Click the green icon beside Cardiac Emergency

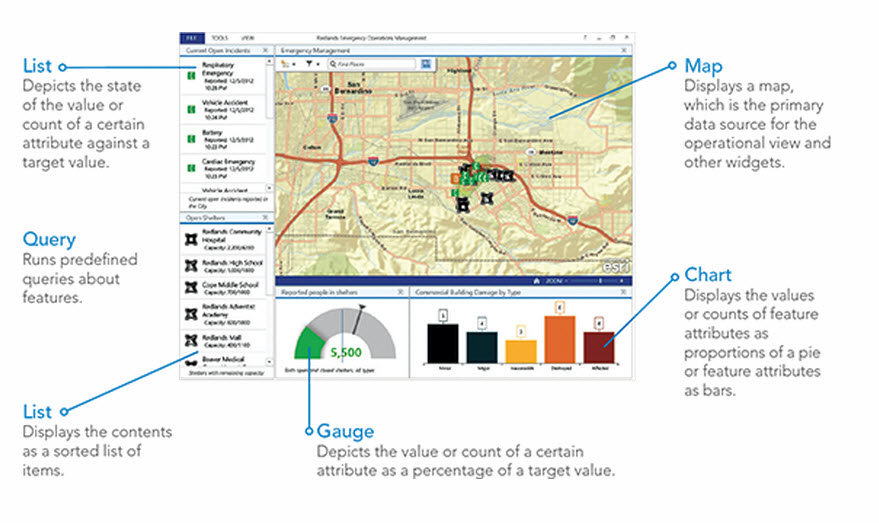tap(192, 168)
